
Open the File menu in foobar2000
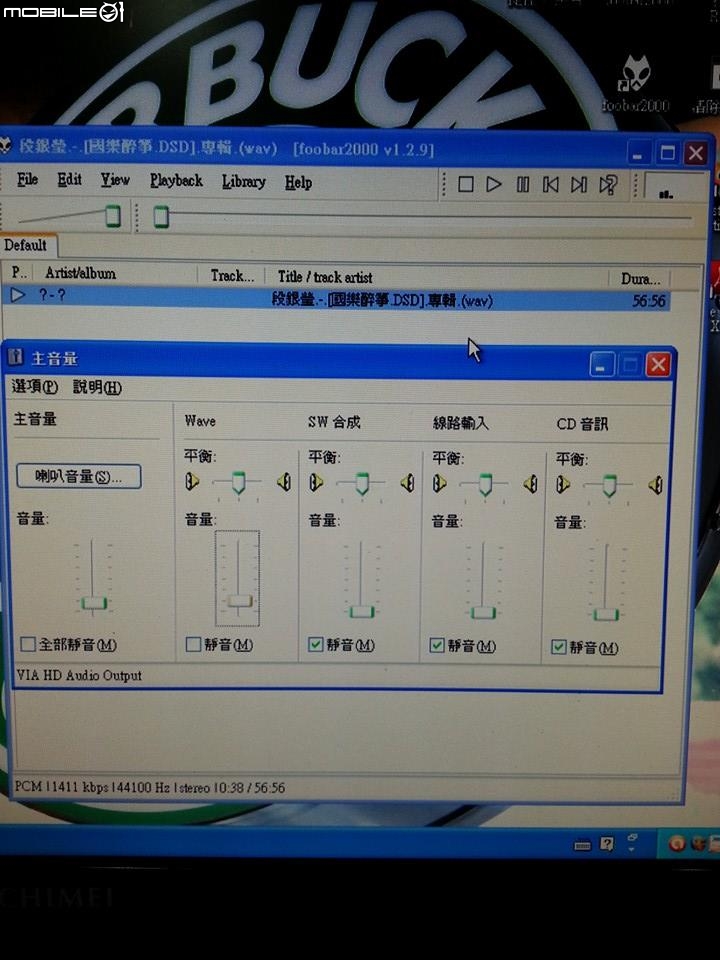(x=28, y=179)
